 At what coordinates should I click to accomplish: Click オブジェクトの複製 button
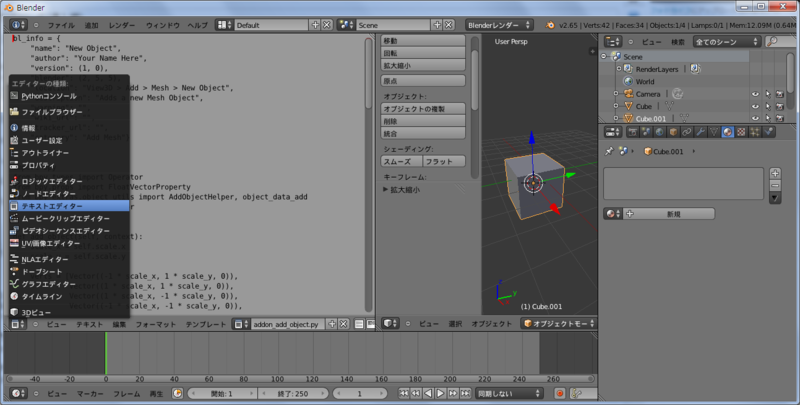[423, 109]
